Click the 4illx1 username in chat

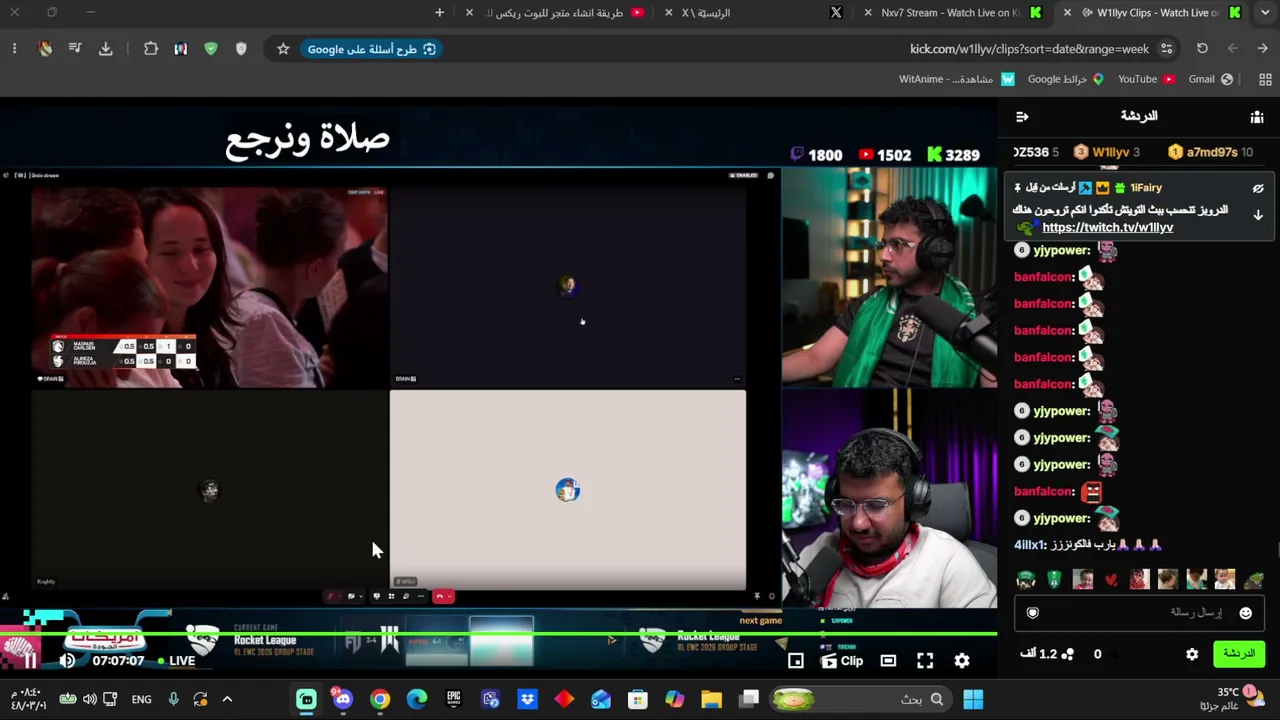point(1028,545)
